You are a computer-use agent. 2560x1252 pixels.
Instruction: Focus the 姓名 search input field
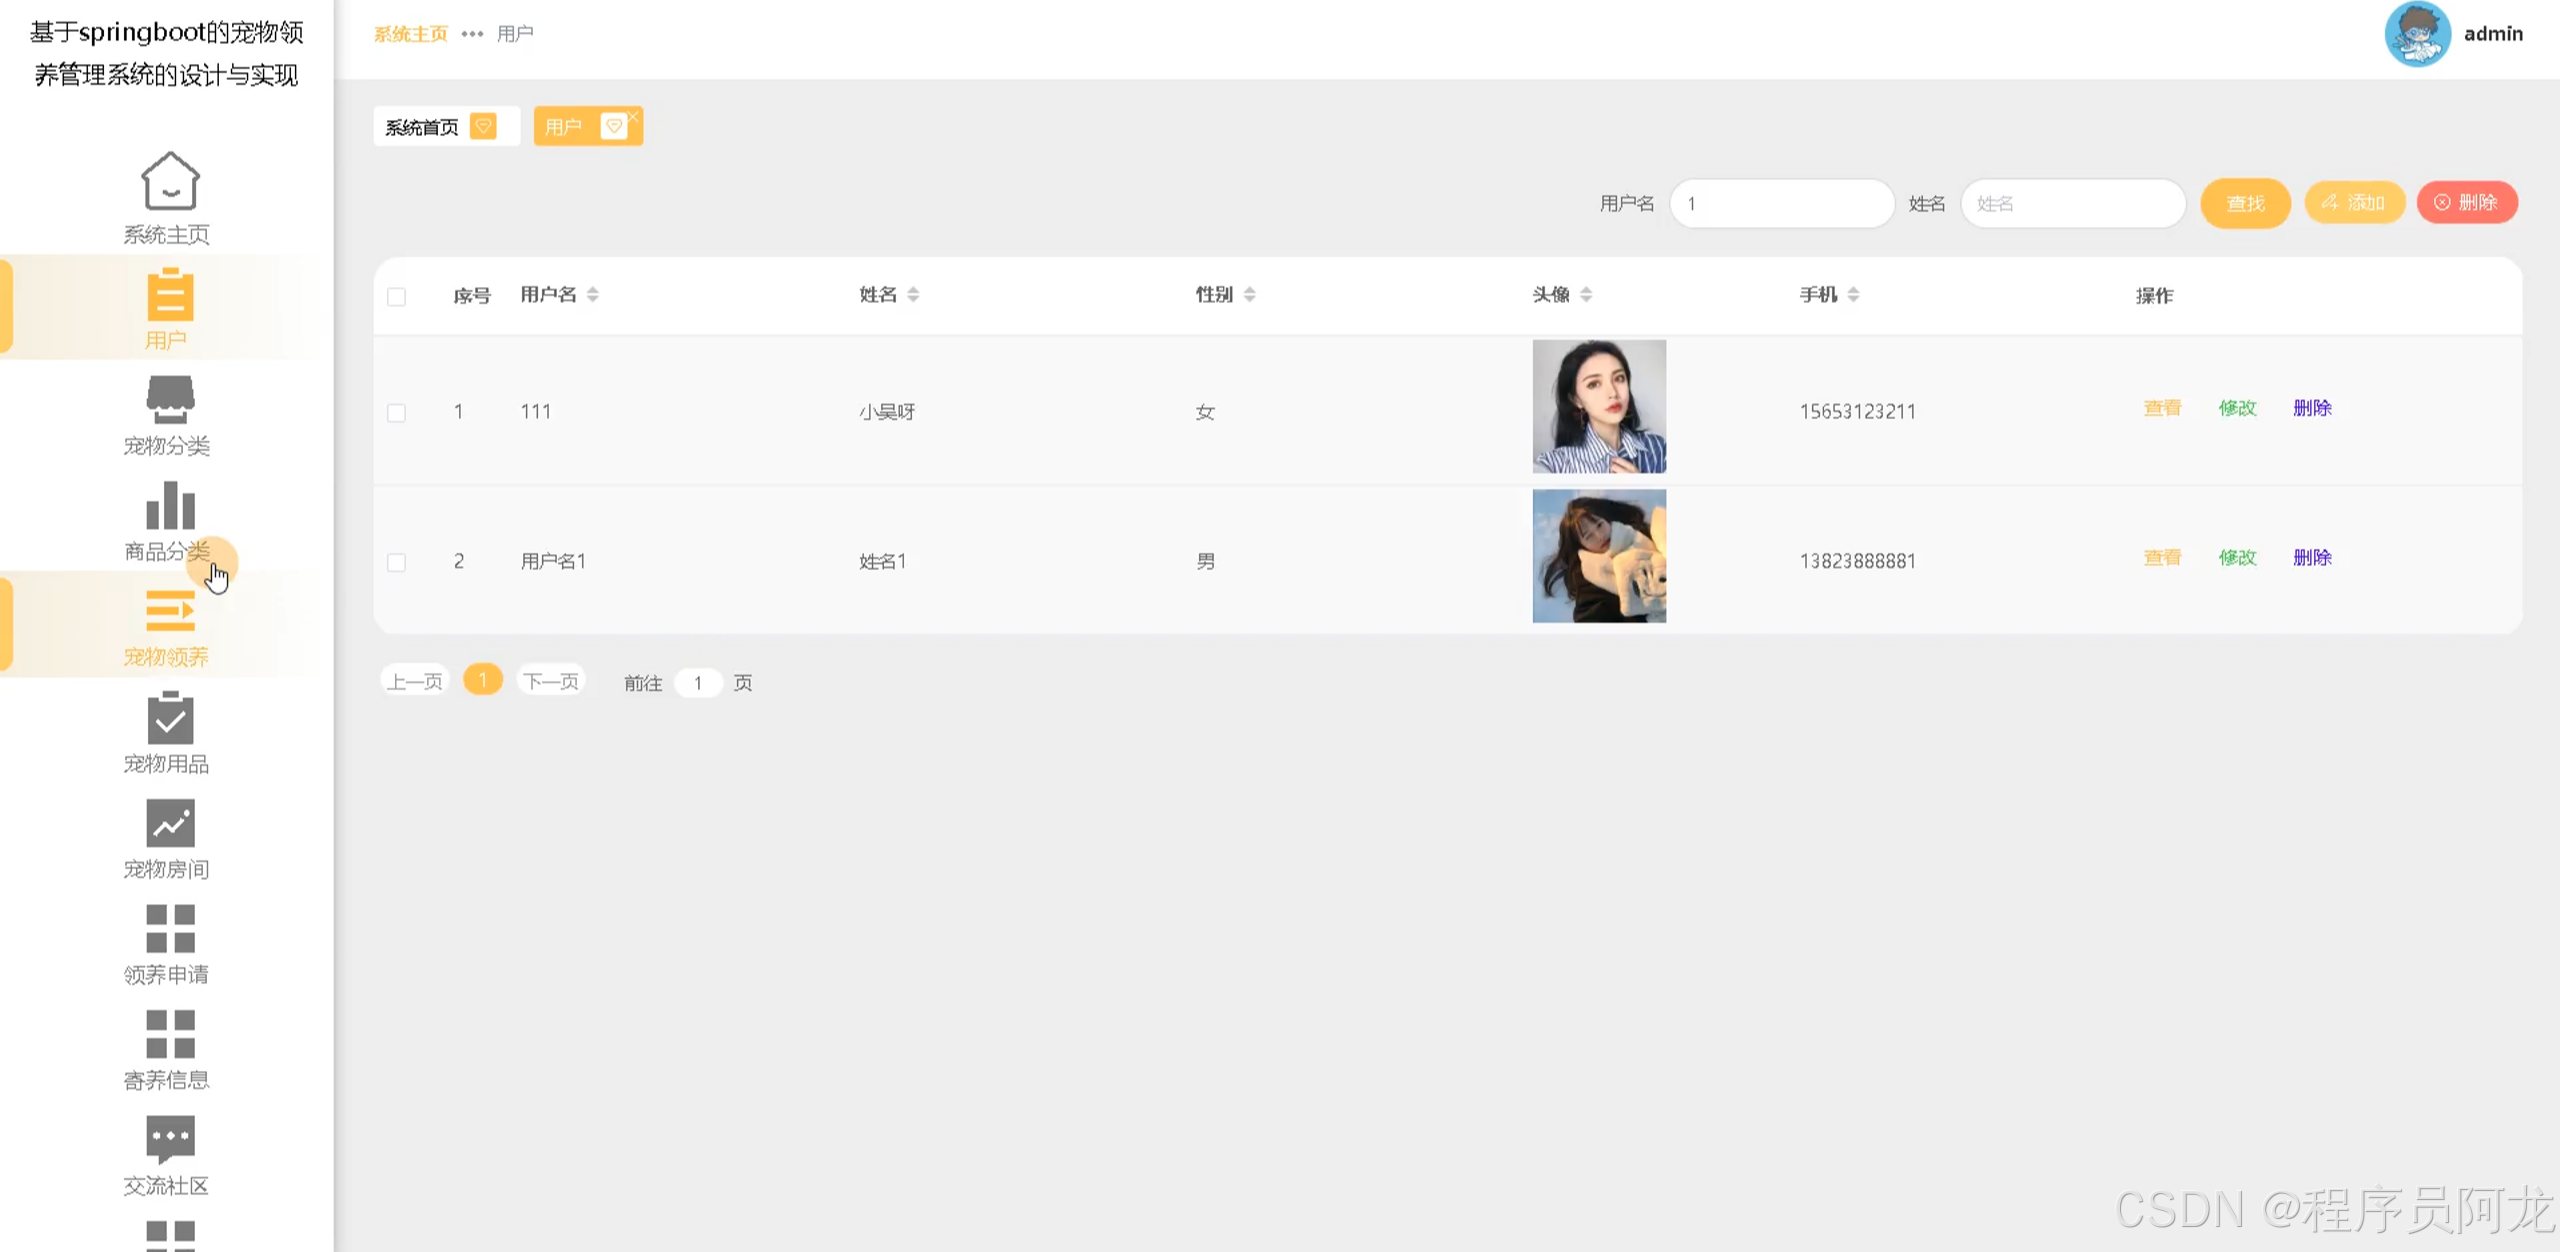2072,204
